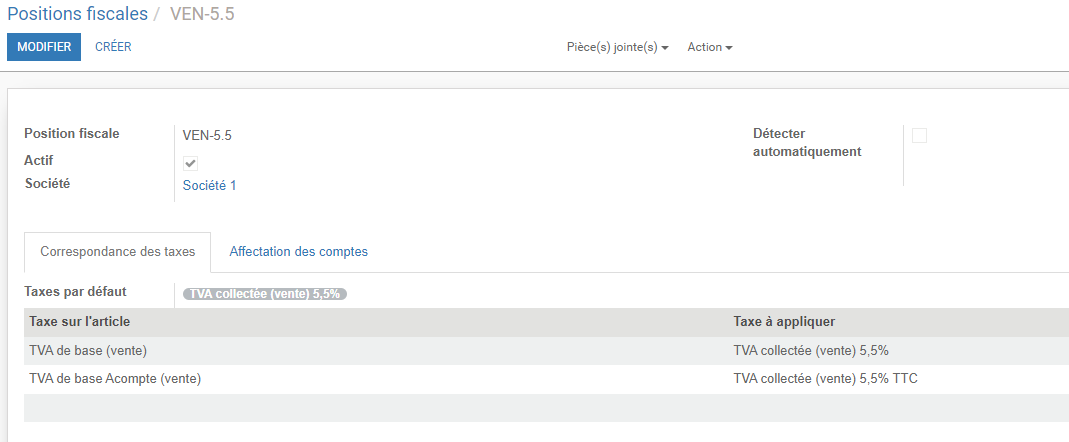Screen dimensions: 1069x442
Task: Click the caret arrow next to Pièce(s) jointe(s)
Action: (x=665, y=48)
